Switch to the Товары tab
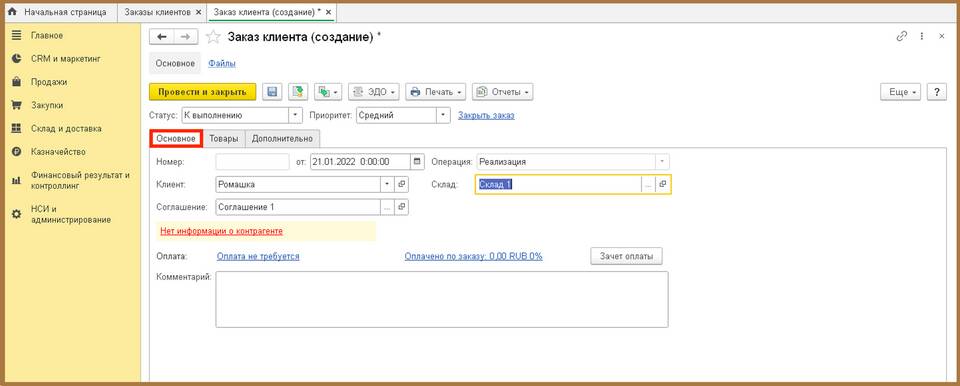960x386 pixels. coord(223,138)
